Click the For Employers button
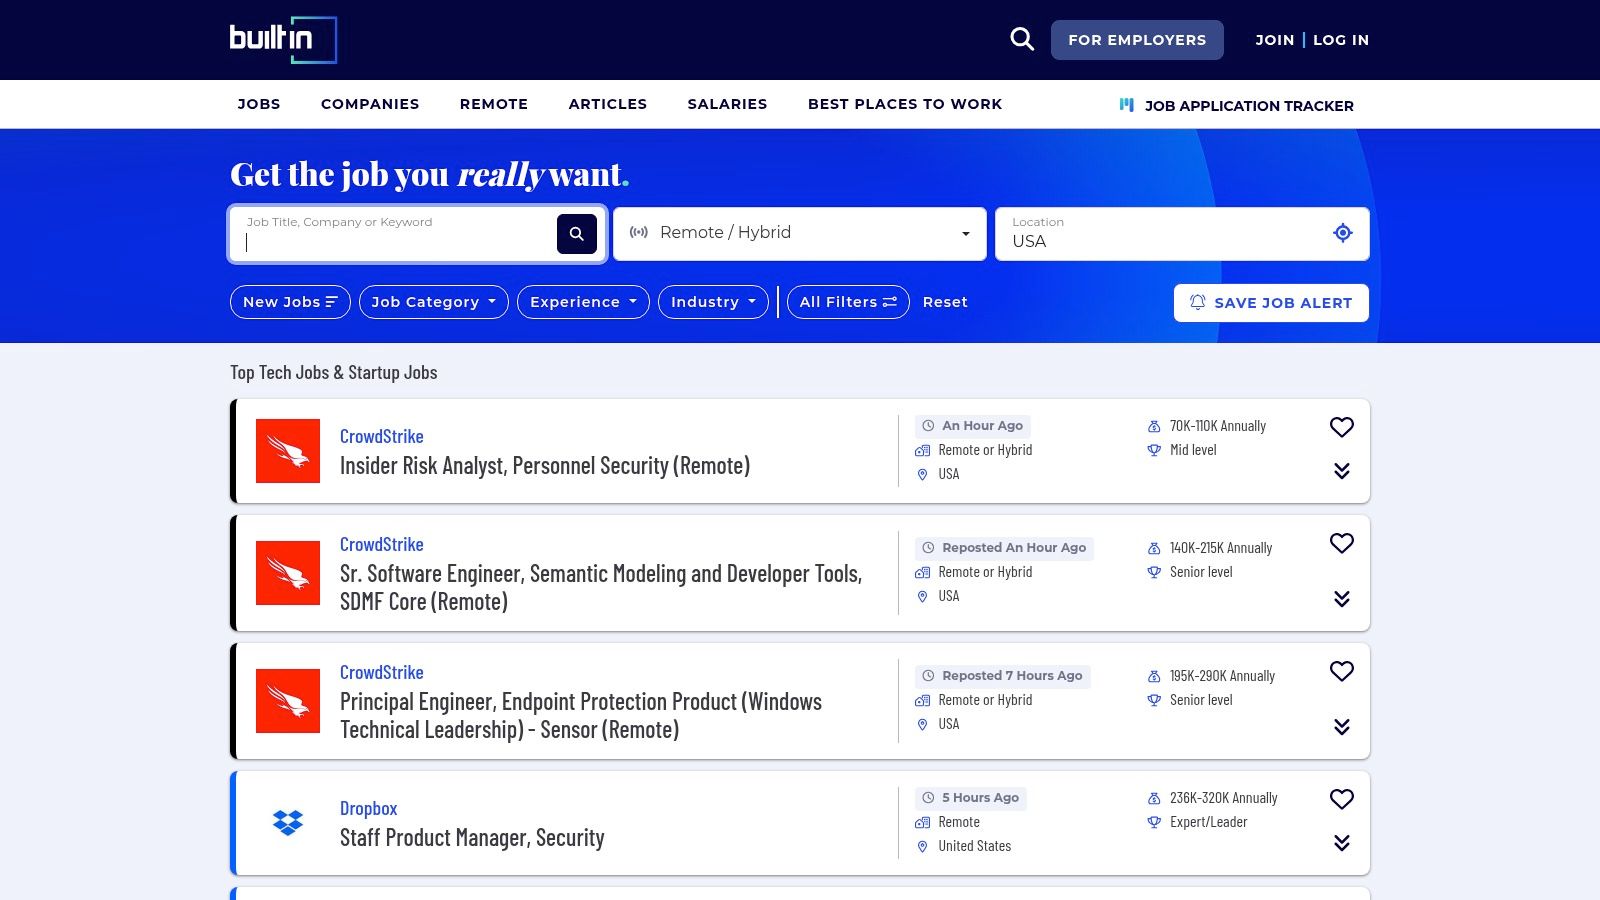 (1137, 40)
